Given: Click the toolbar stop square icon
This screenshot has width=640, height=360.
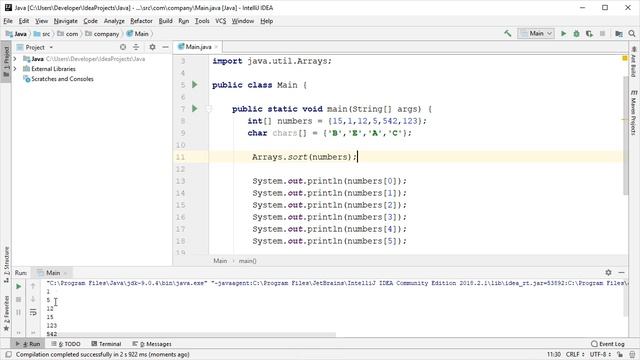Looking at the screenshot, I should coord(602,33).
